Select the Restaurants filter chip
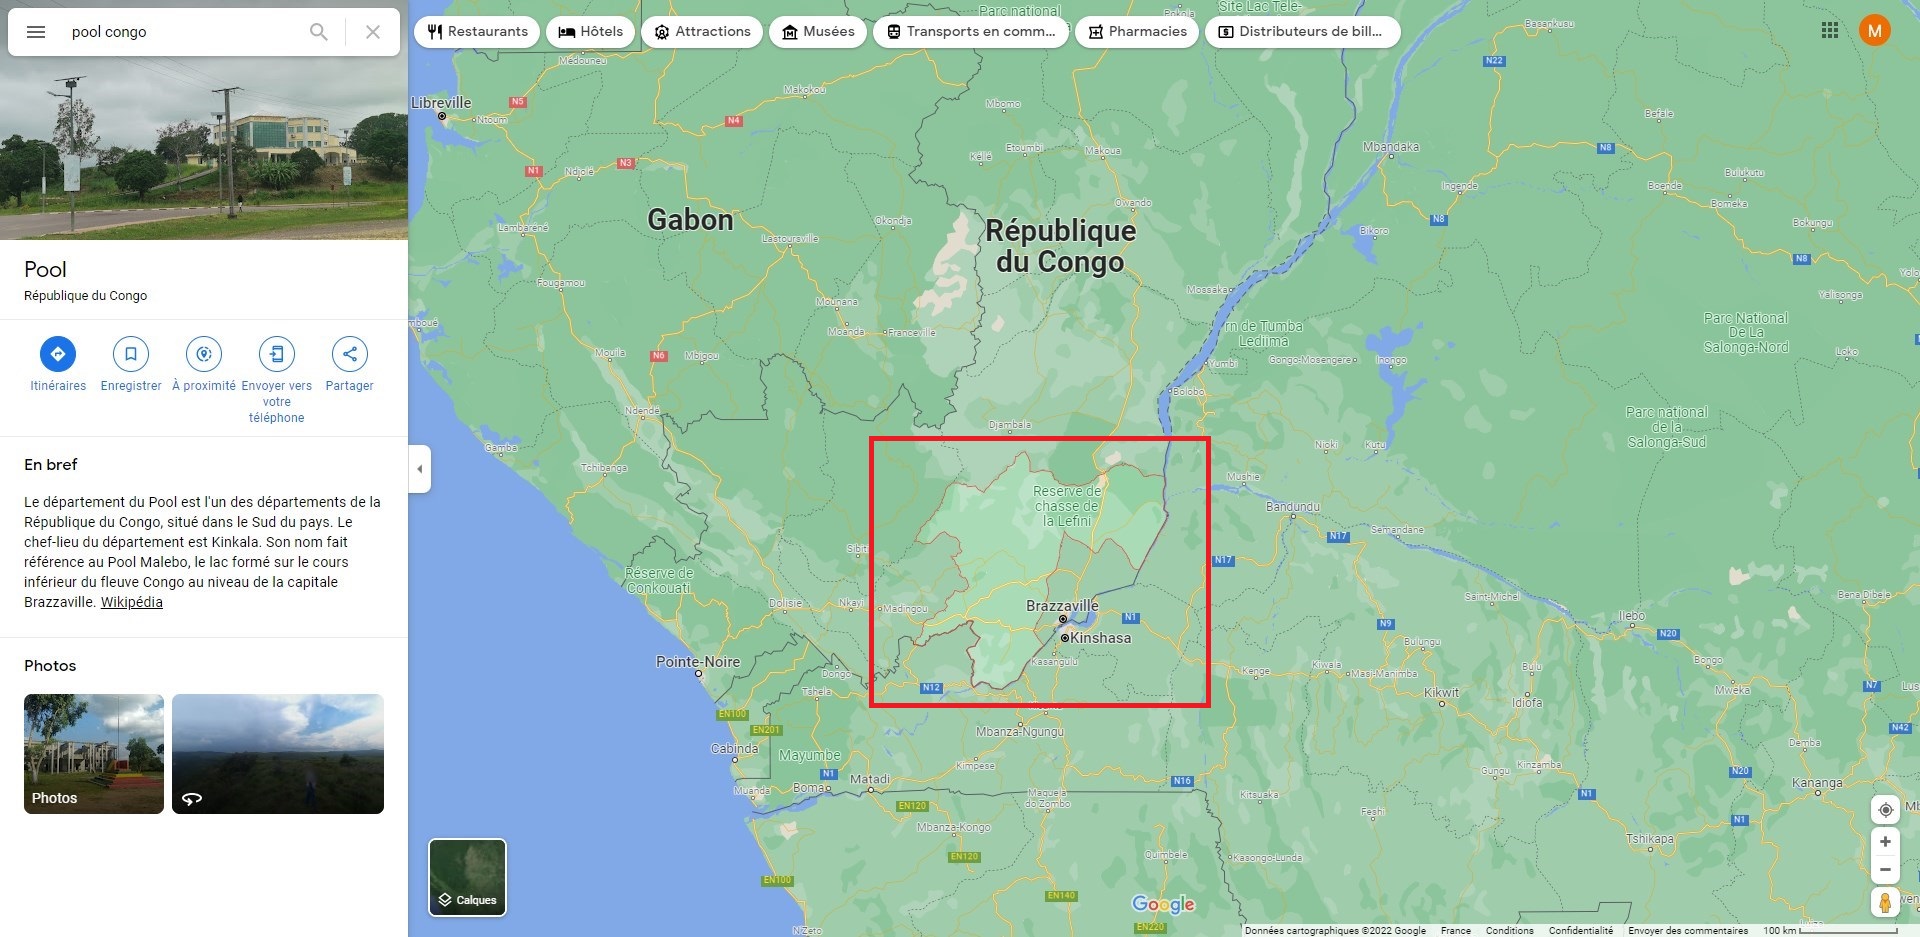The height and width of the screenshot is (937, 1920). [x=477, y=32]
